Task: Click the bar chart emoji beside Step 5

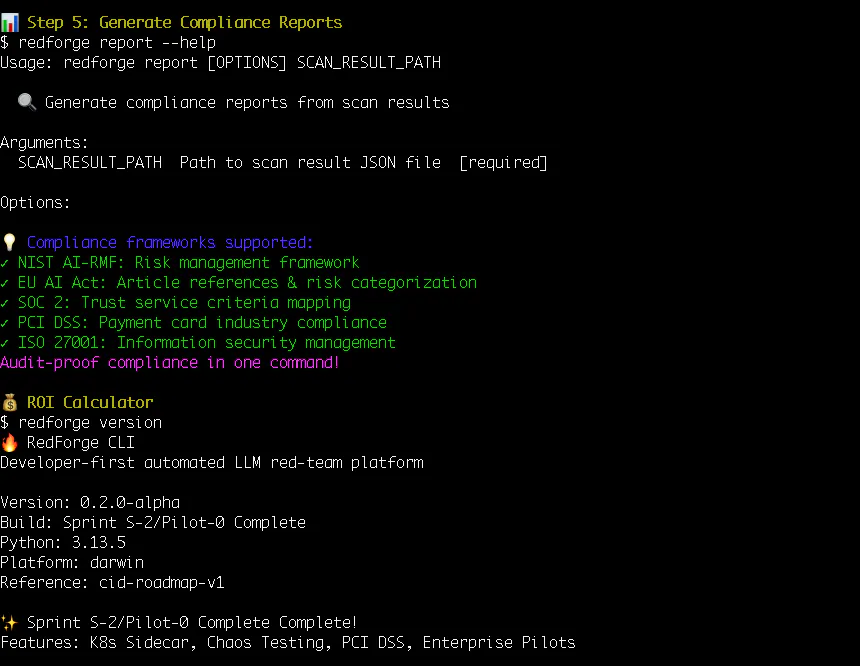Action: [9, 22]
